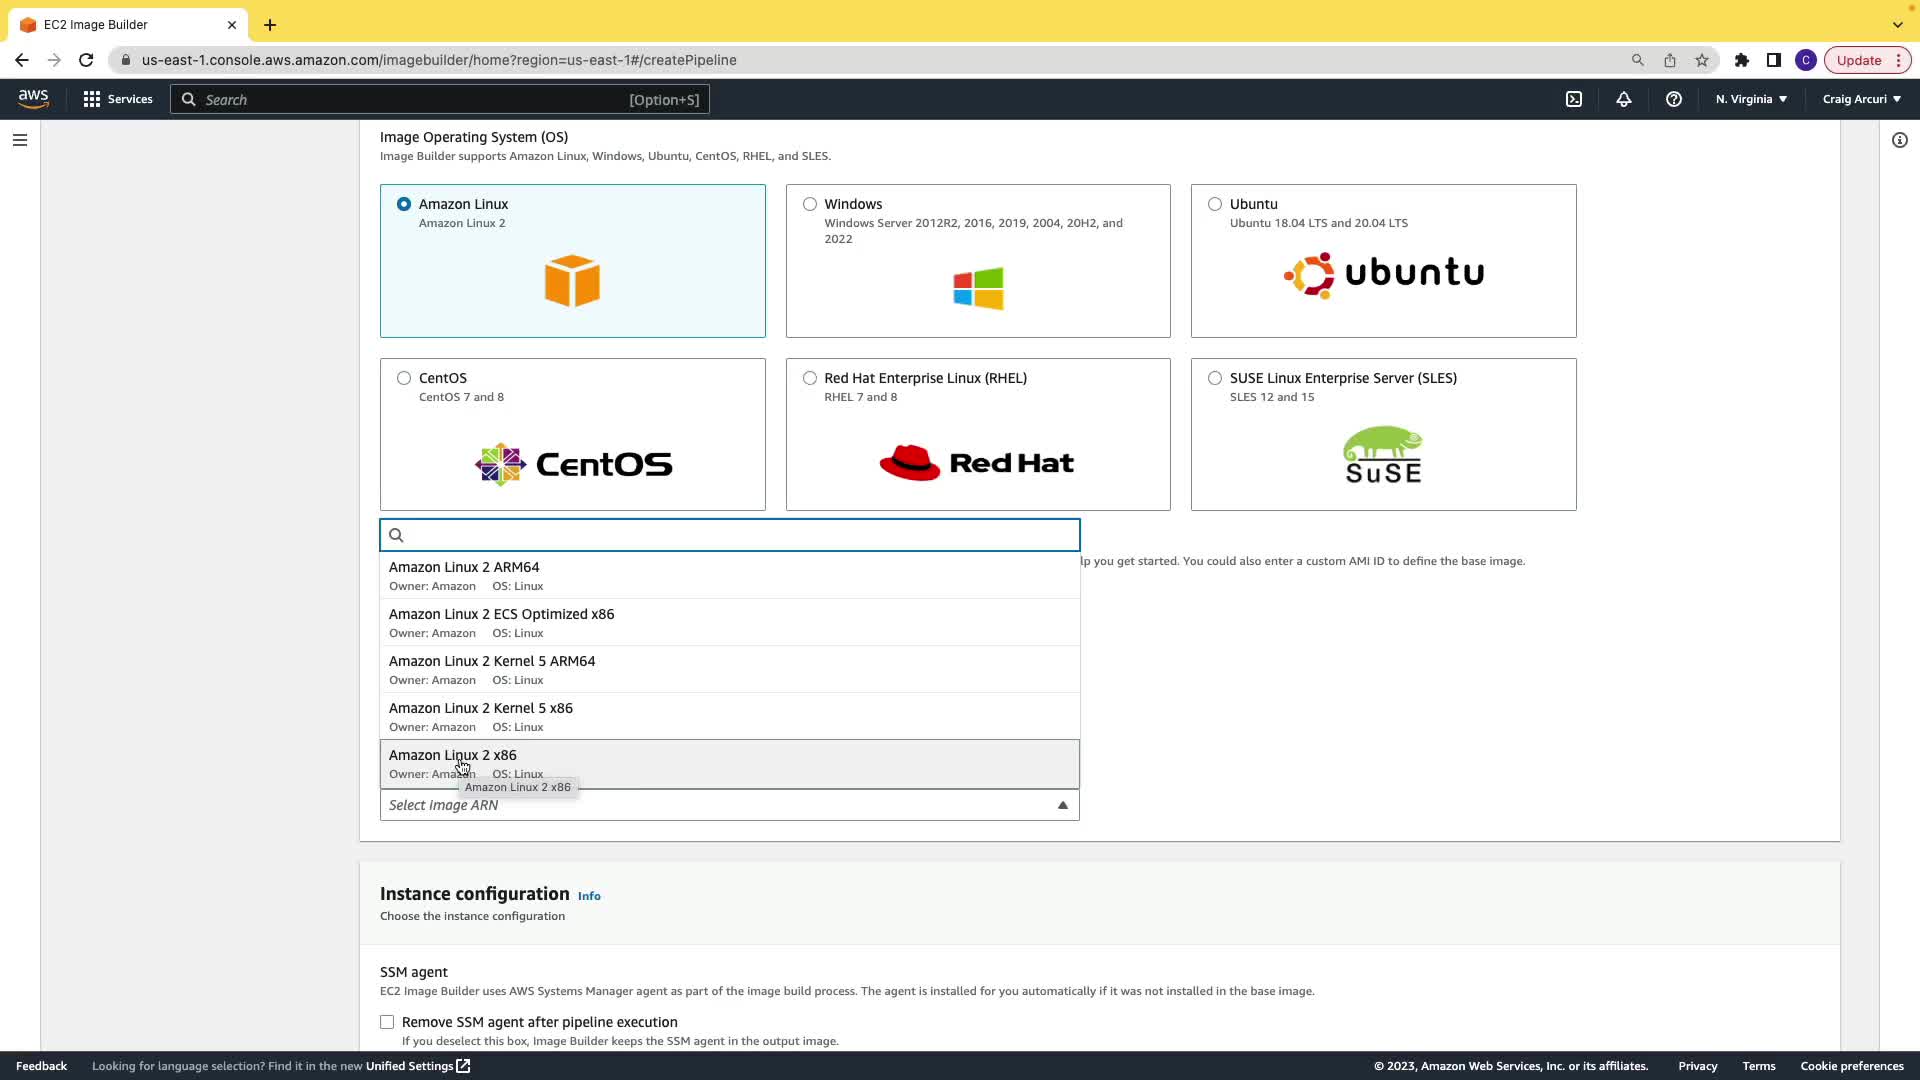This screenshot has width=1920, height=1080.
Task: Open AWS CloudShell terminal icon
Action: coord(1574,99)
